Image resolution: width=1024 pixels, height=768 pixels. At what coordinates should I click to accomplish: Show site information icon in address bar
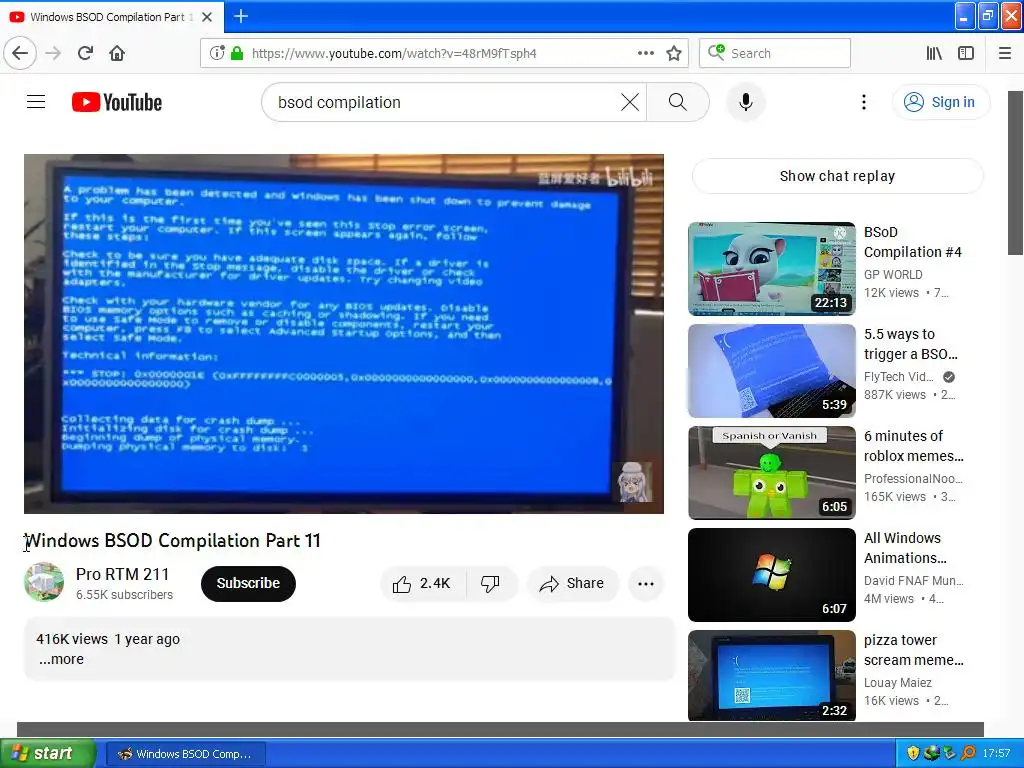point(217,53)
